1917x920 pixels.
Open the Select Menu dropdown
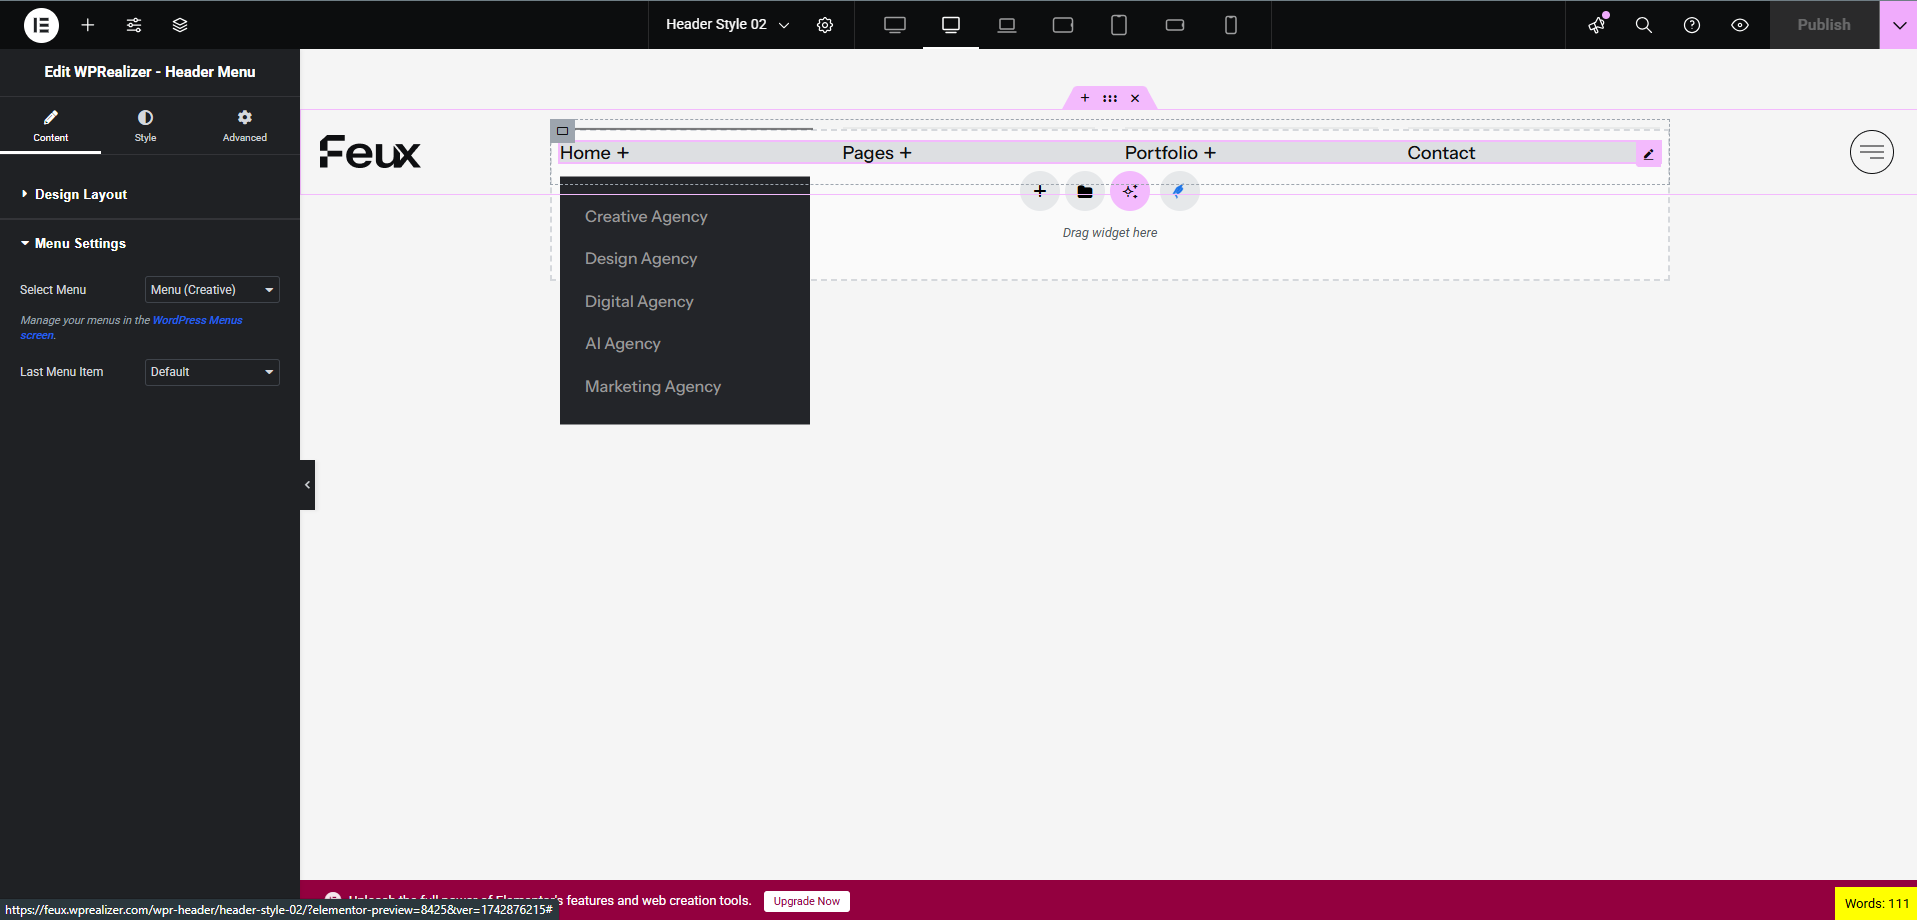tap(212, 290)
